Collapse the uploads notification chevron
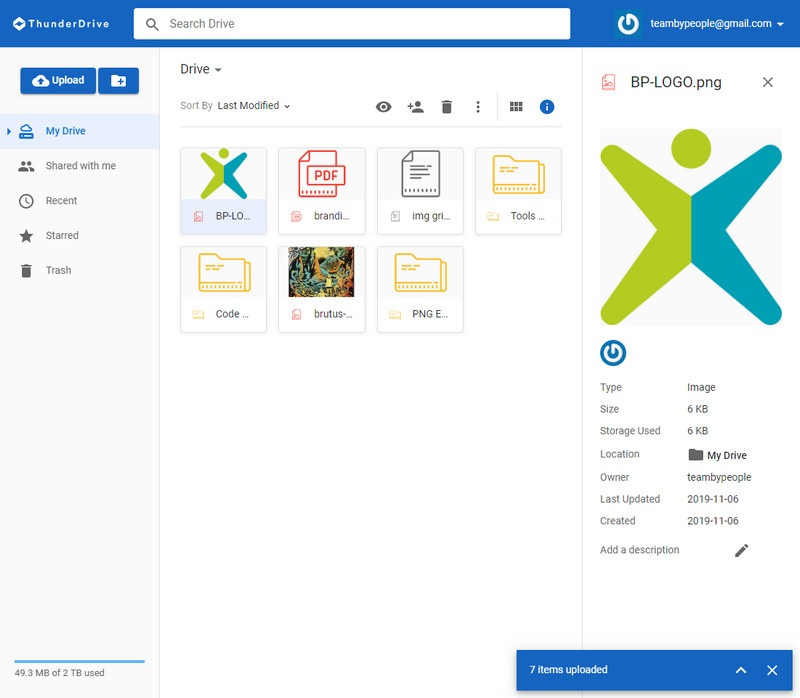This screenshot has width=800, height=698. (x=741, y=670)
